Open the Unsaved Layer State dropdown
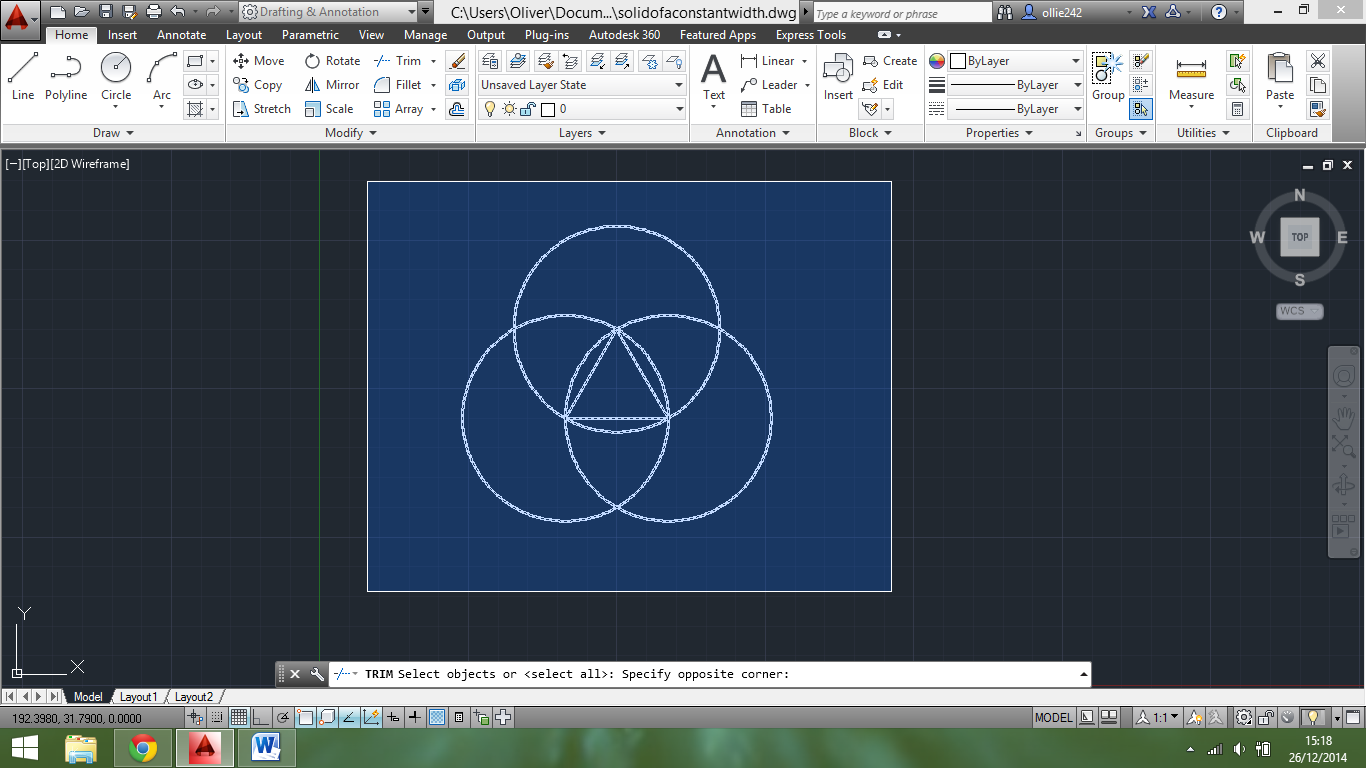The width and height of the screenshot is (1366, 768). pos(582,85)
